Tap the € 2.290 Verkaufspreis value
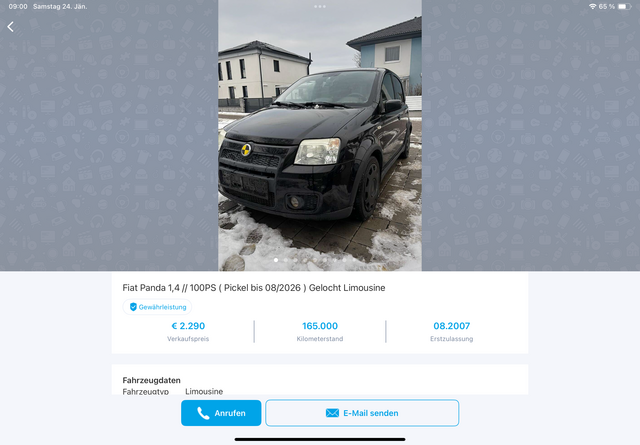This screenshot has width=640, height=445. pyautogui.click(x=188, y=326)
